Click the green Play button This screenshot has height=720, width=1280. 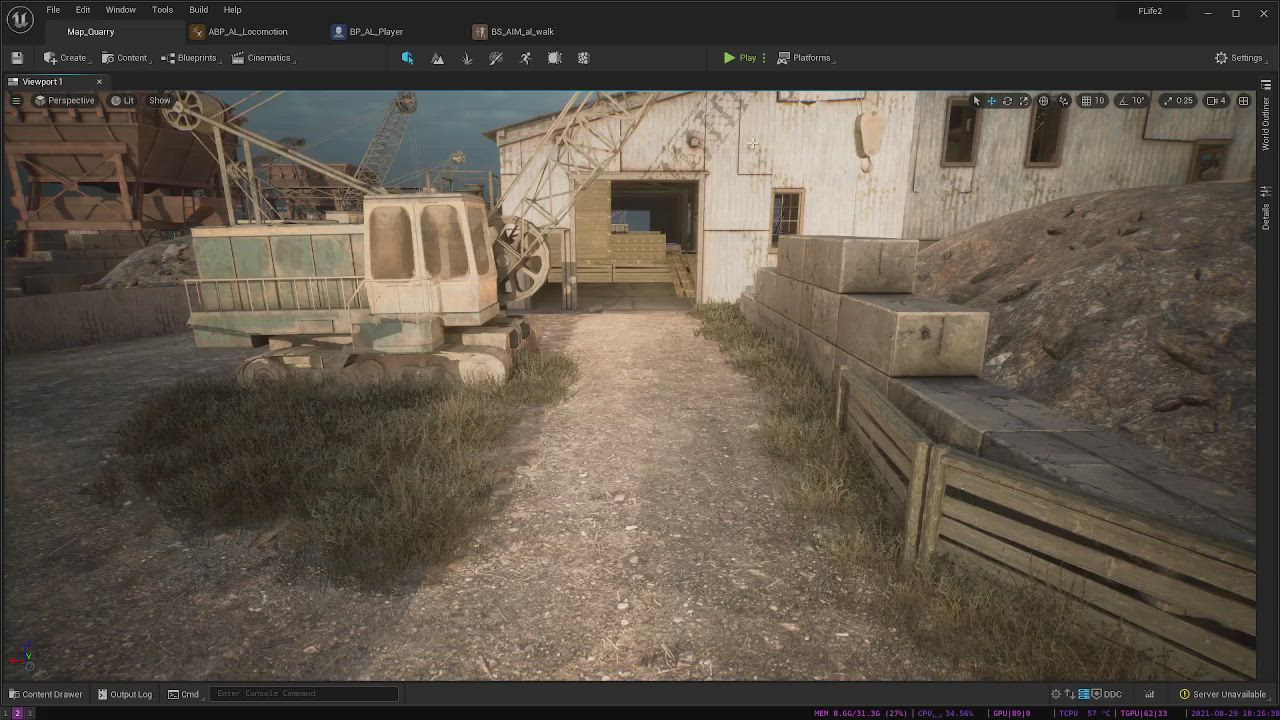click(740, 58)
